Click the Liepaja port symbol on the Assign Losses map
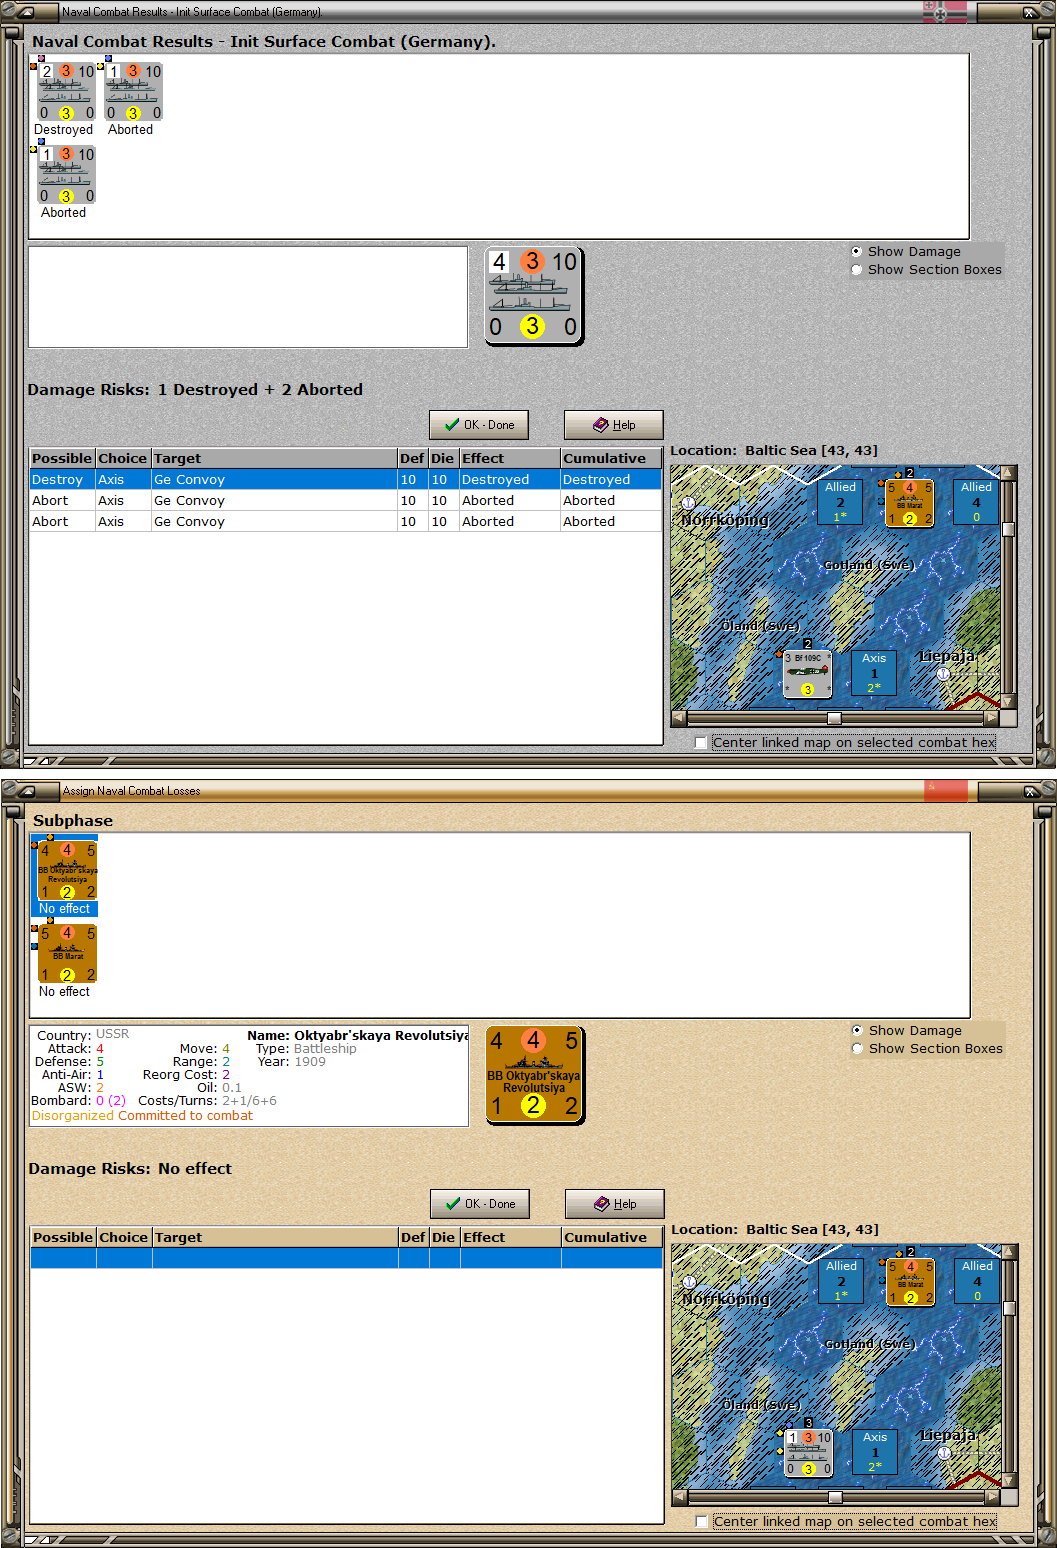Screen dimensions: 1057x1548 944,1452
